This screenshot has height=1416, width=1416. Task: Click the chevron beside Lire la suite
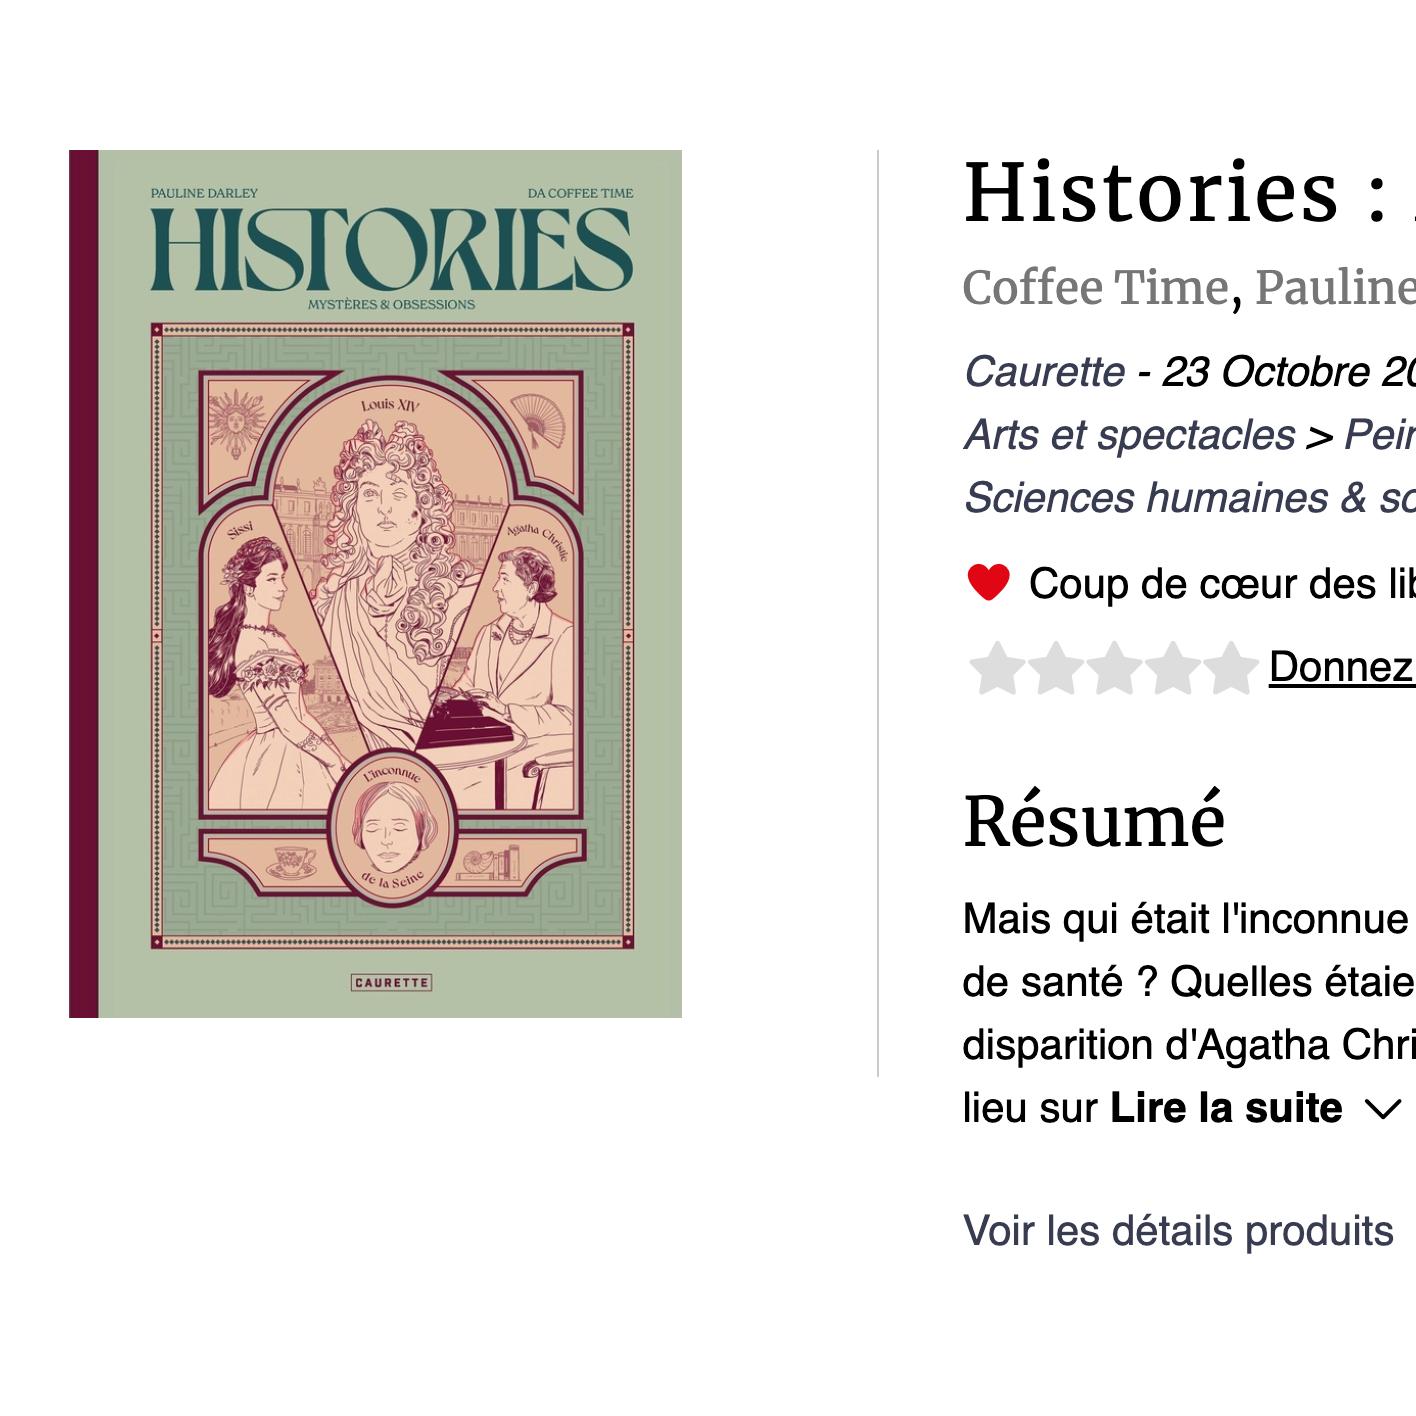[1382, 1108]
